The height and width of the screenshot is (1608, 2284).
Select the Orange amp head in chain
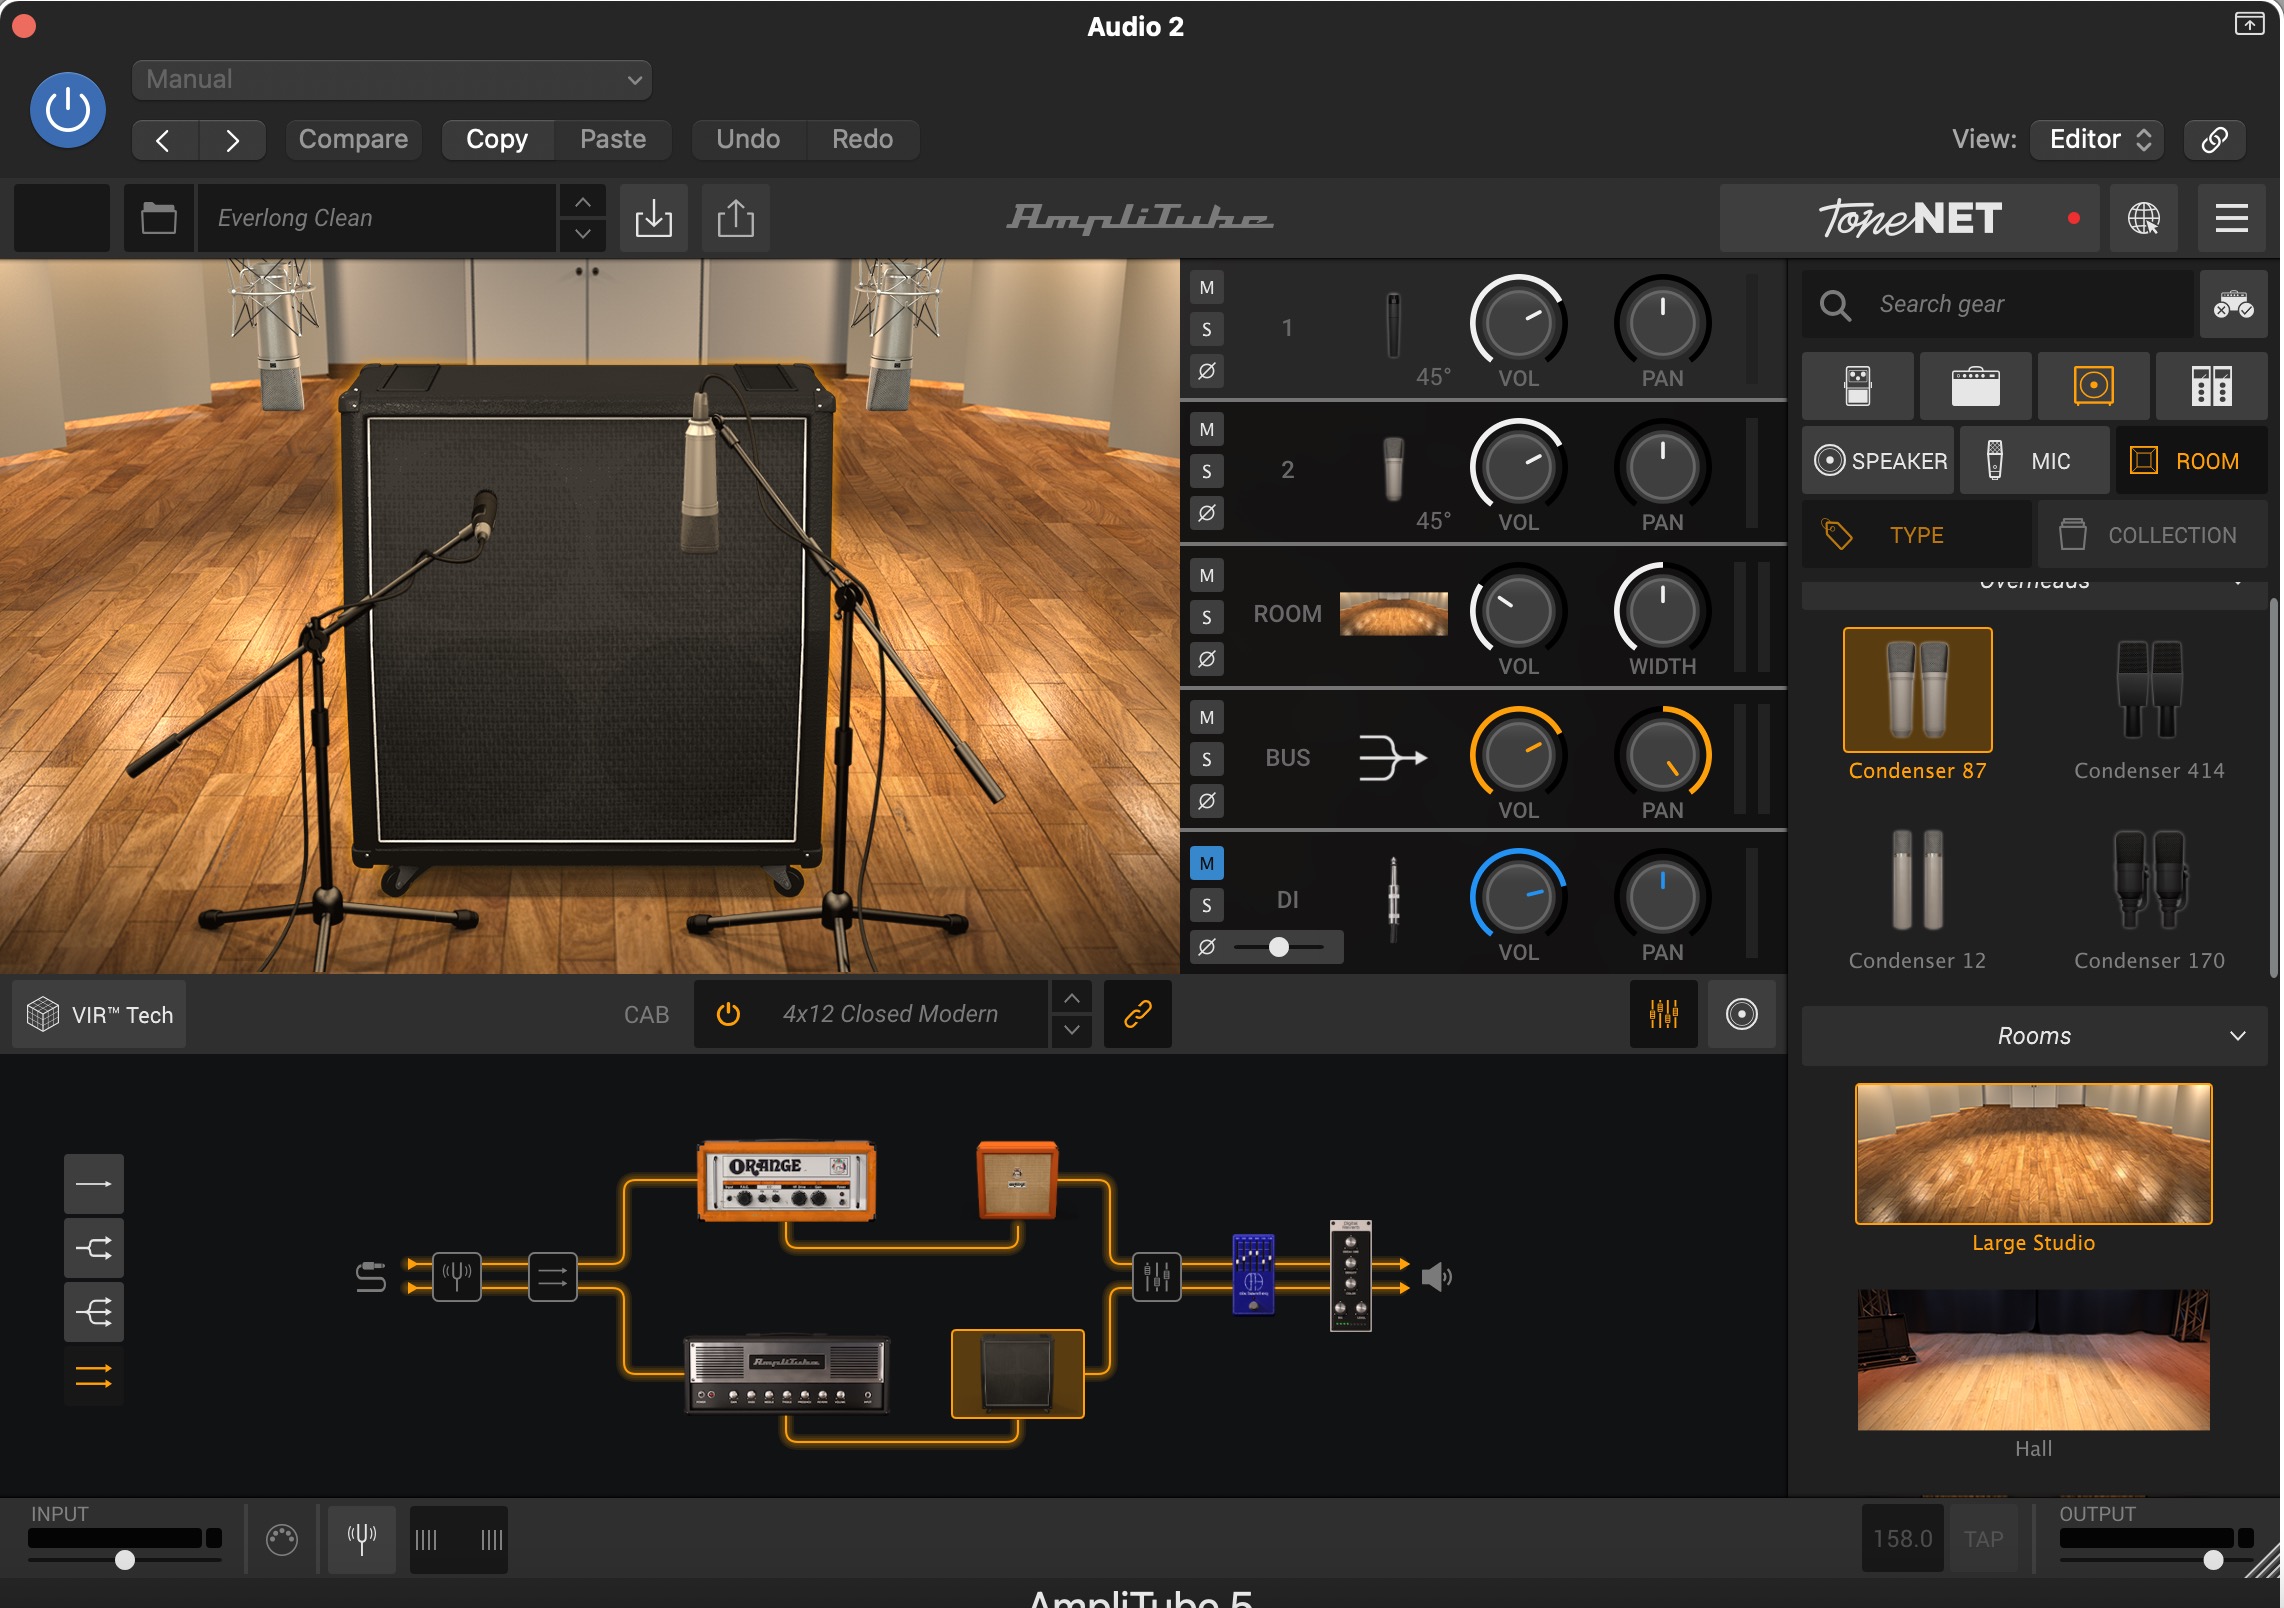[786, 1181]
